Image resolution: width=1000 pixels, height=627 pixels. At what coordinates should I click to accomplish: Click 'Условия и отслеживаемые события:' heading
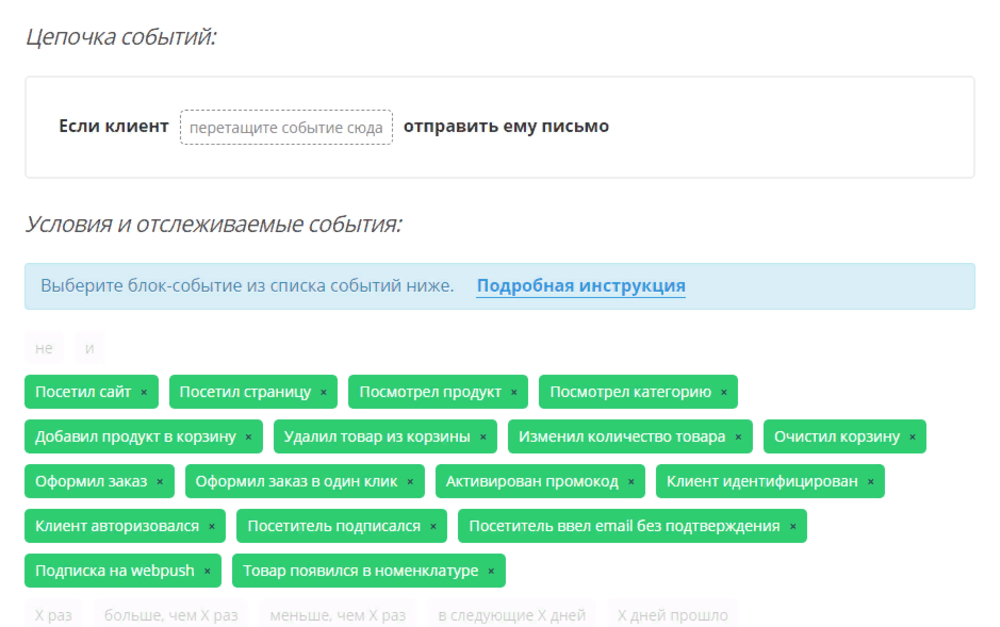pos(214,225)
